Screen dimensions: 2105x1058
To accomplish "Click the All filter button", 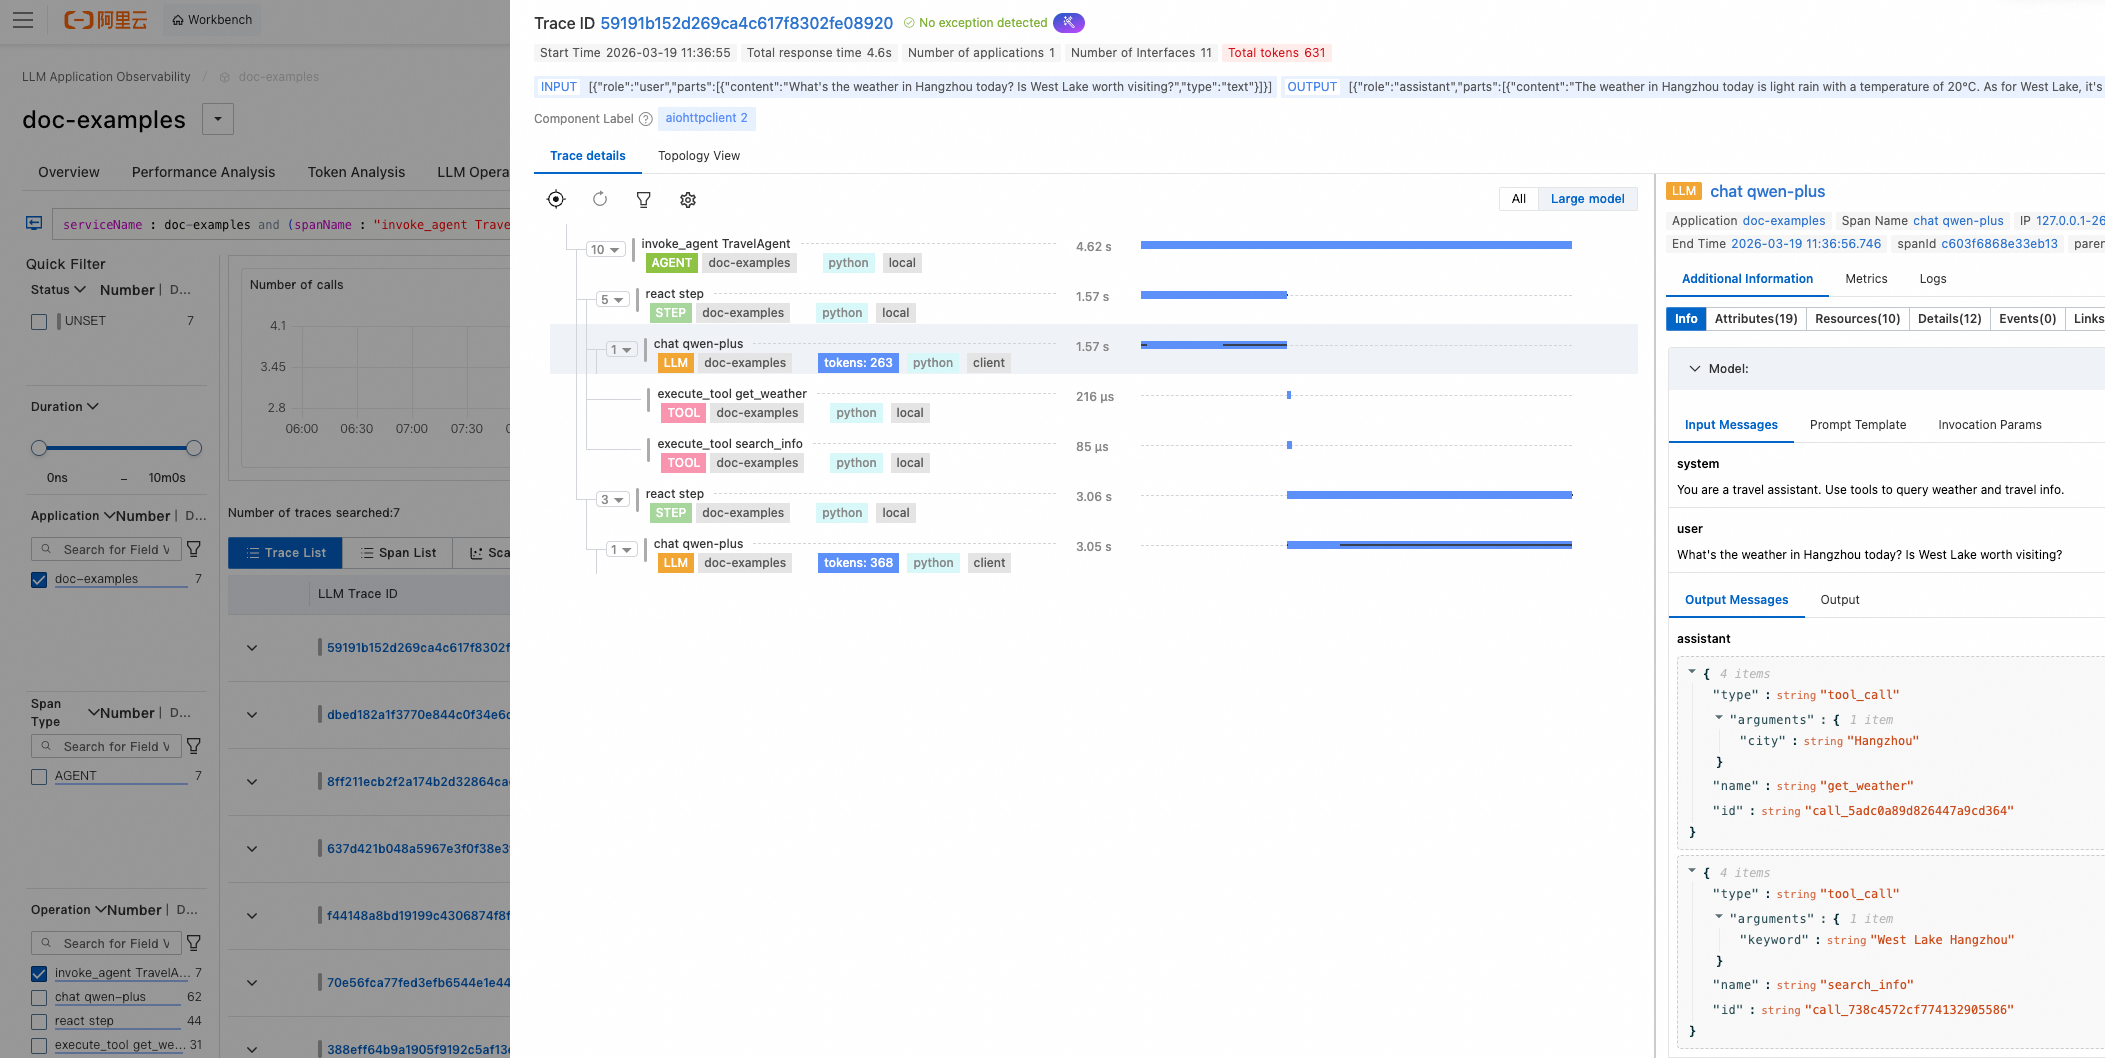I will [1519, 199].
